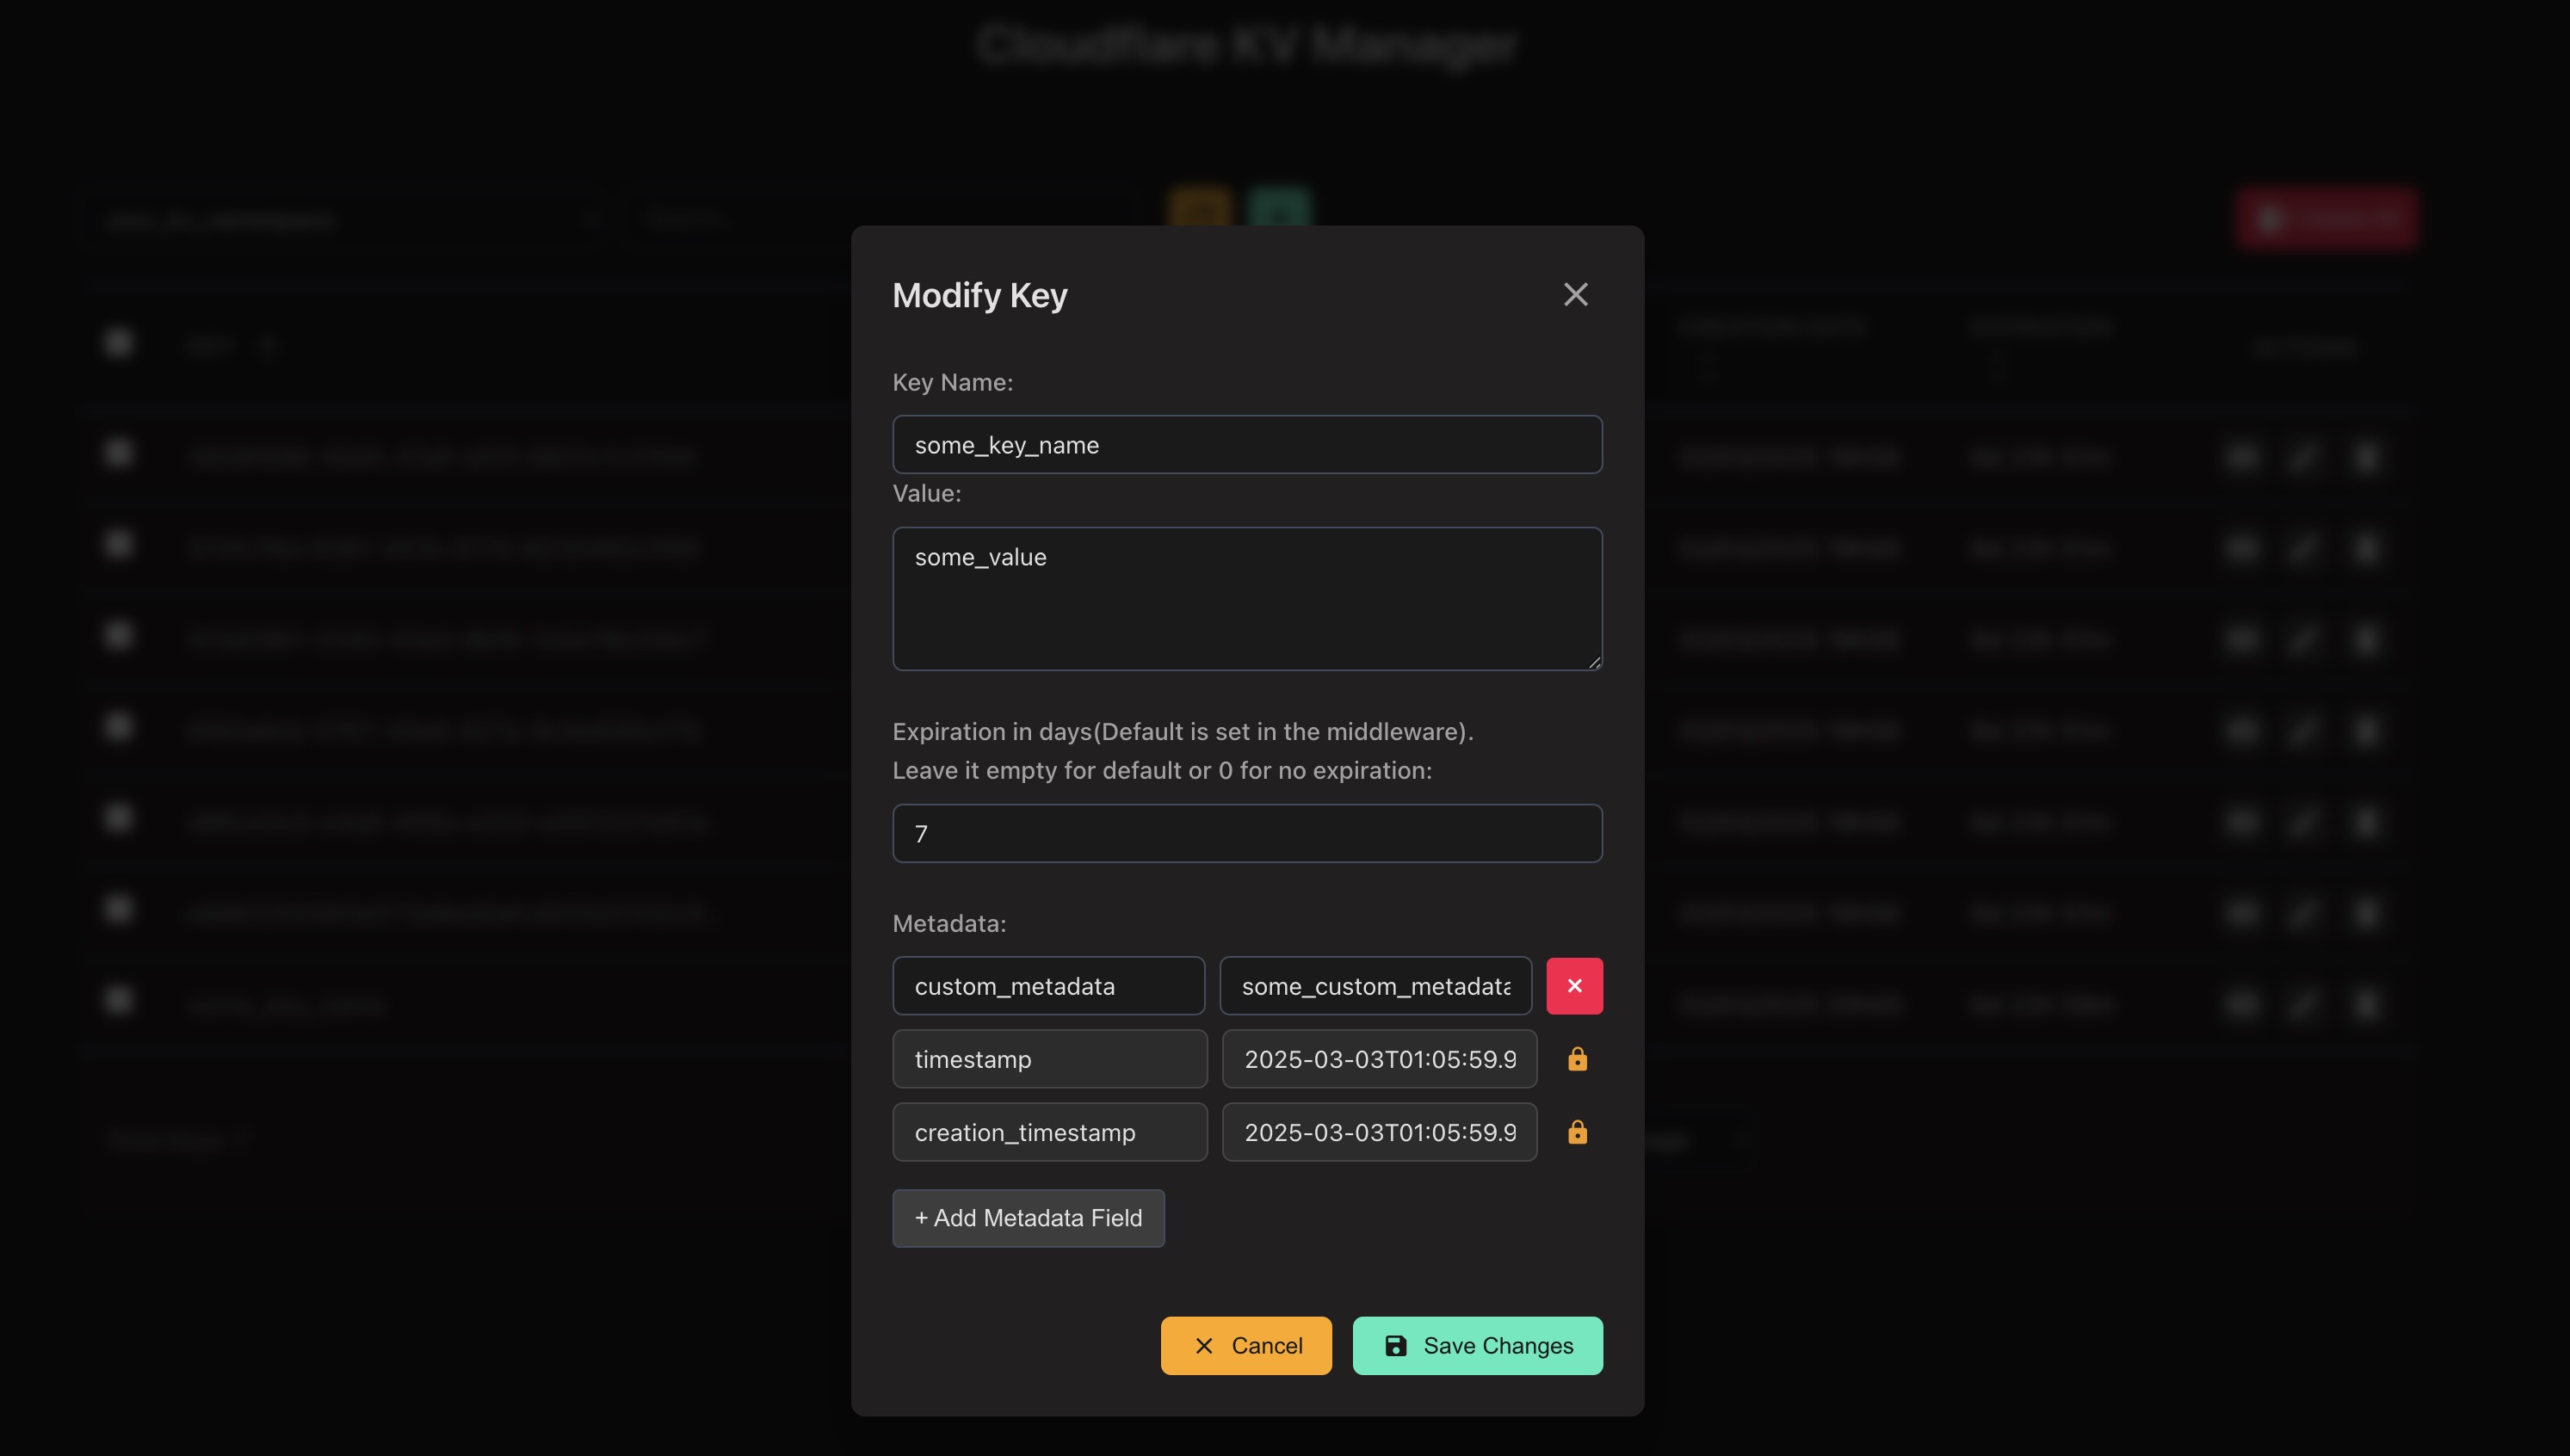The height and width of the screenshot is (1456, 2570).
Task: Click the creation_timestamp value field
Action: coord(1379,1132)
